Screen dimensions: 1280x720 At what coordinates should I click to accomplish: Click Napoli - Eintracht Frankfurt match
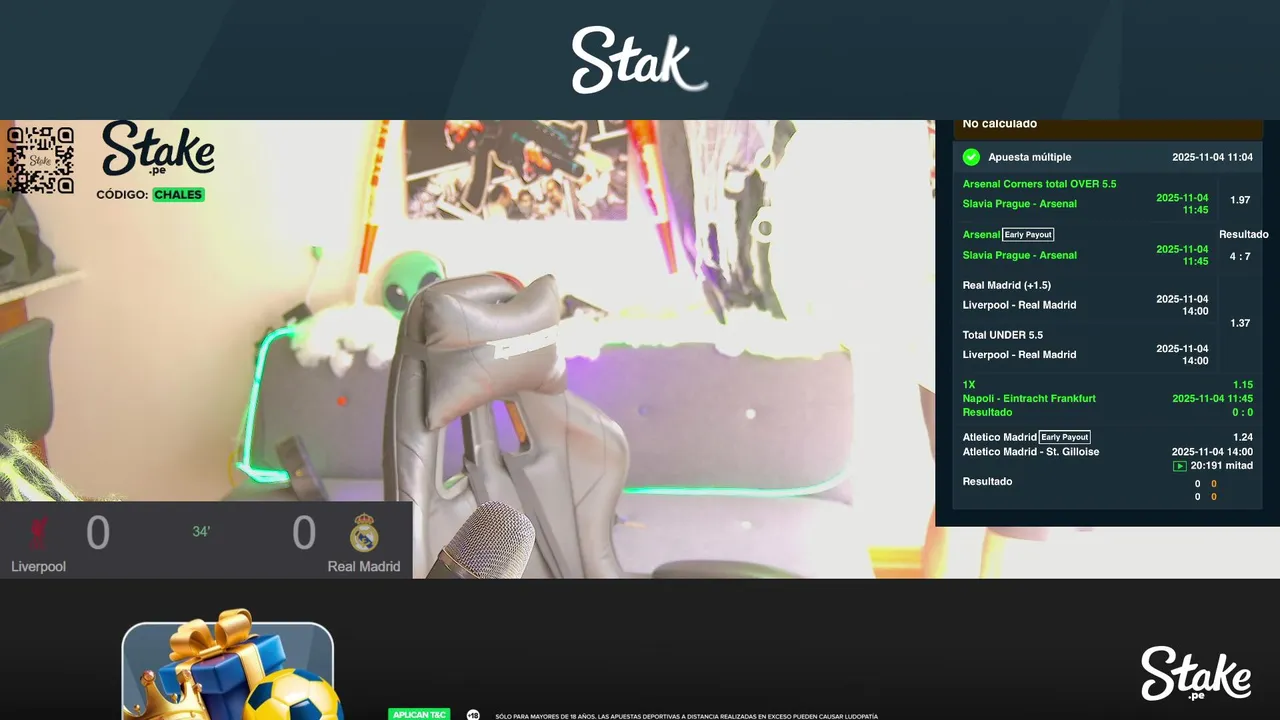tap(1029, 398)
